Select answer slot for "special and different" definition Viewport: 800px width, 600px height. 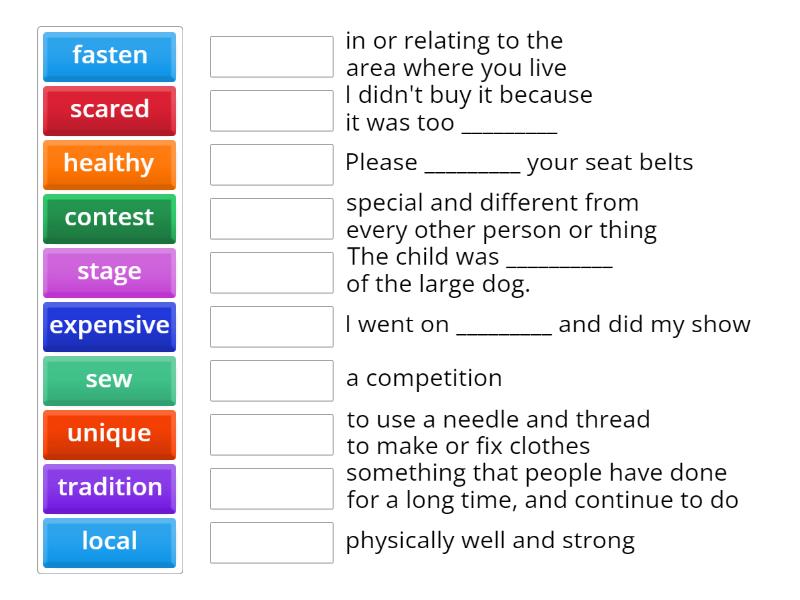coord(271,219)
